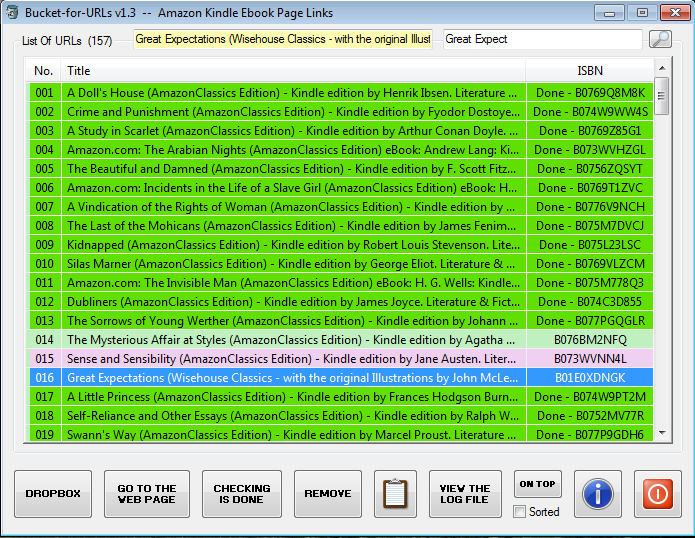
Task: Click ISBN cell Done - B0769Q8M8K
Action: click(x=590, y=93)
